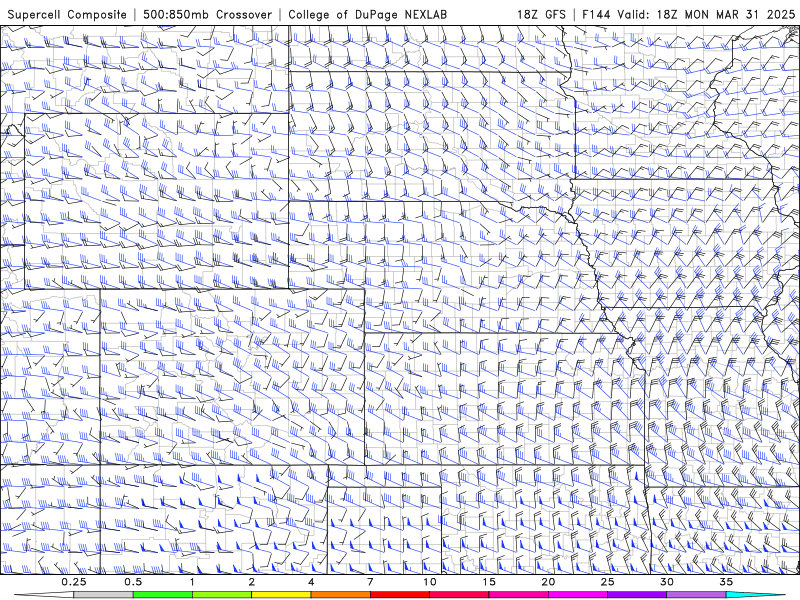
Task: Click the '15' color bar label
Action: [489, 582]
